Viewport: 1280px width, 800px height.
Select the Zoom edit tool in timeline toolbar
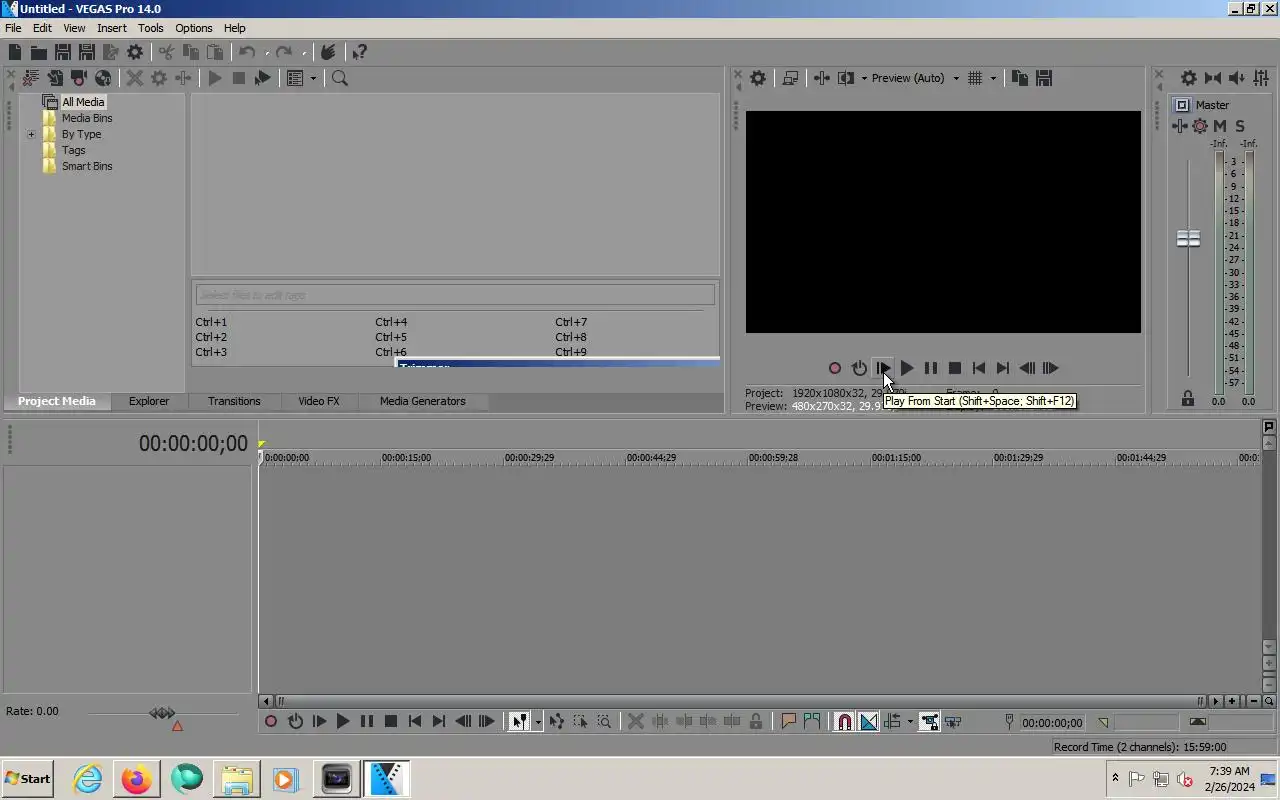click(604, 721)
